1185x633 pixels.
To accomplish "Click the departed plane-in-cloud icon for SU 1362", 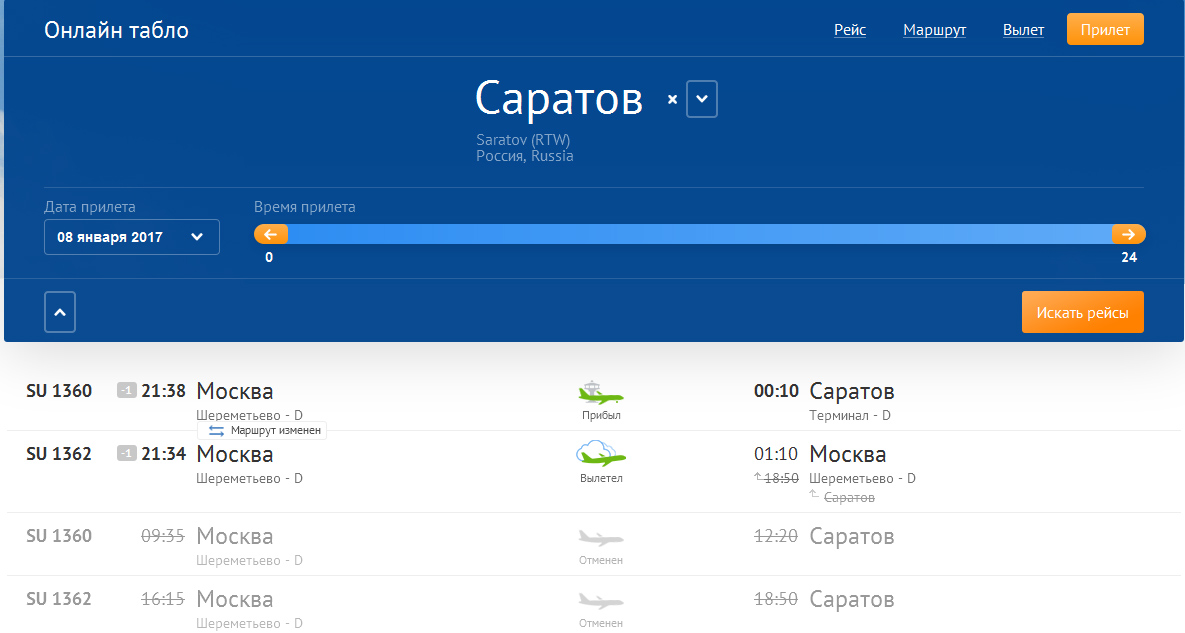I will [x=601, y=454].
